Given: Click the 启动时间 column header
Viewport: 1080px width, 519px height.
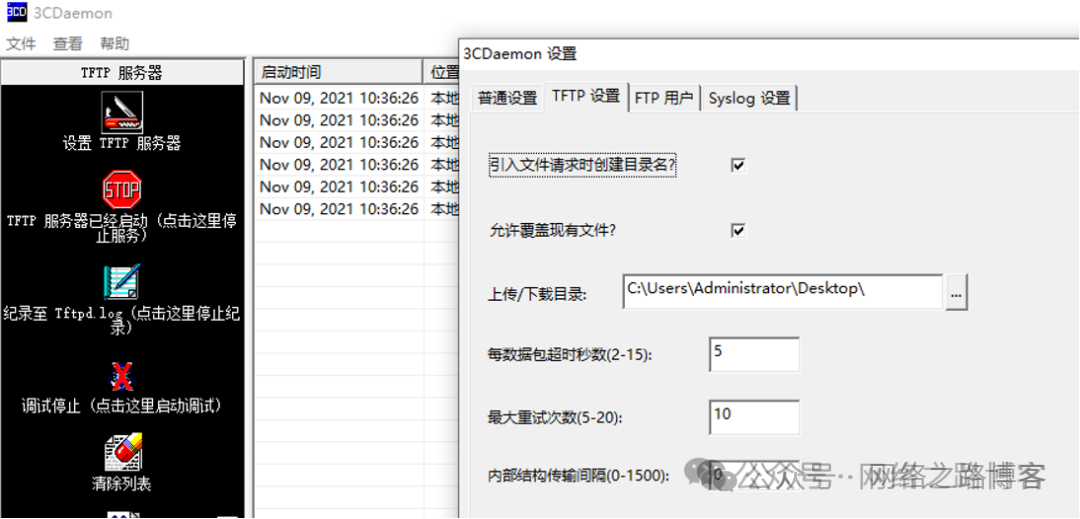Looking at the screenshot, I should pyautogui.click(x=337, y=72).
